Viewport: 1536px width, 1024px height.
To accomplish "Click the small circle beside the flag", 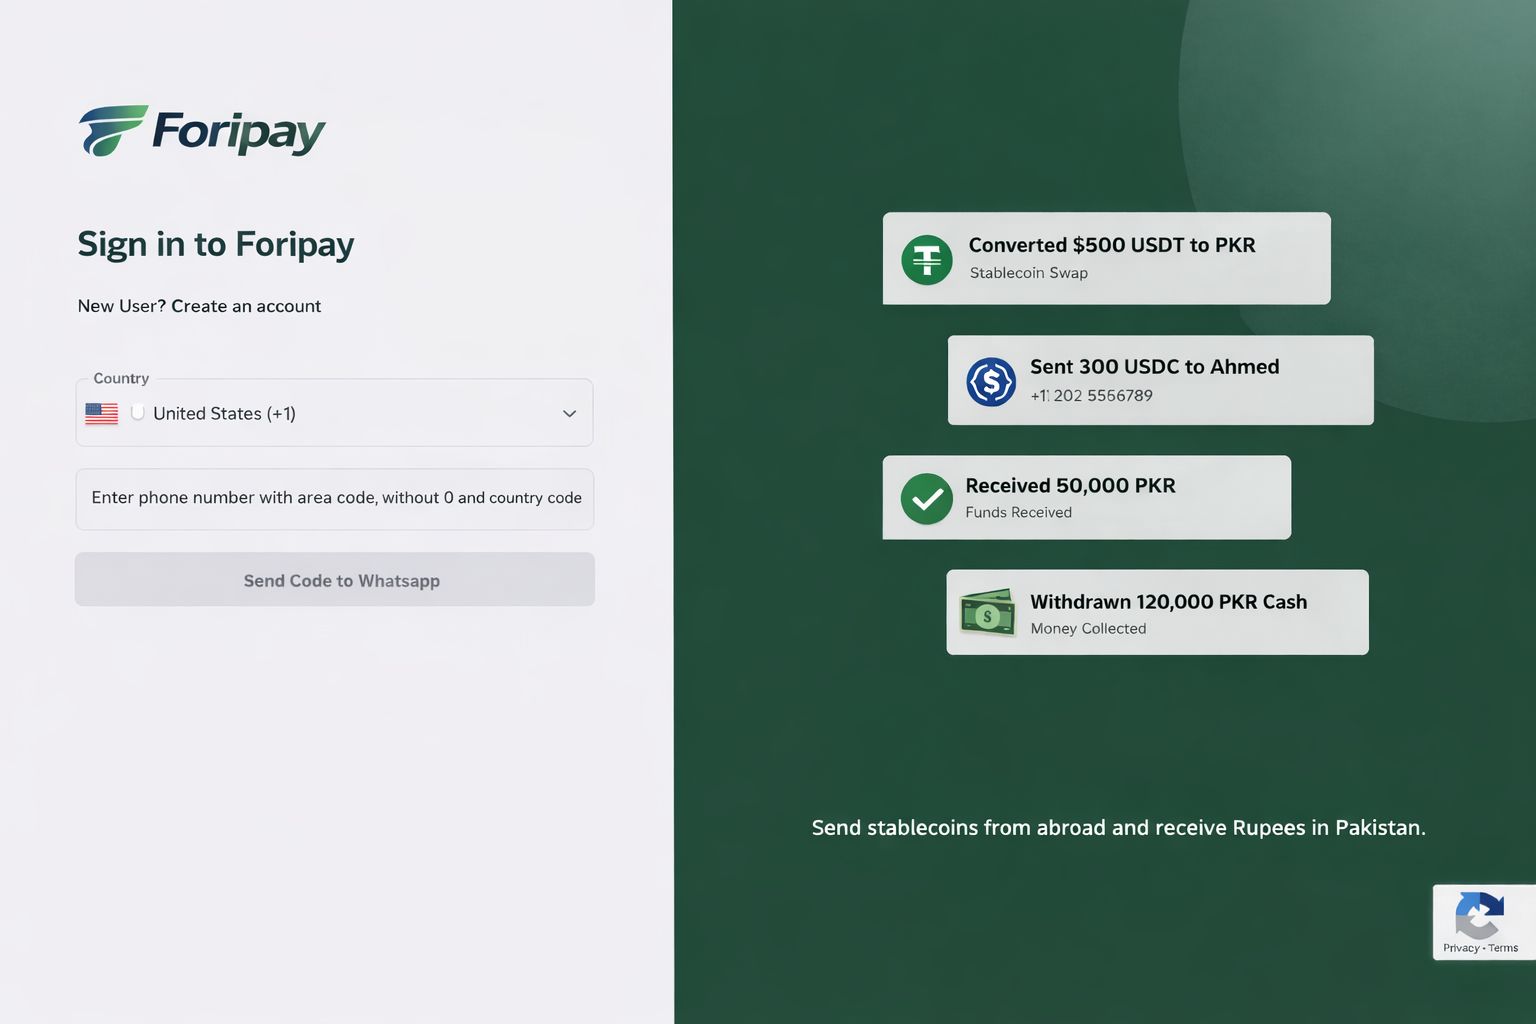I will pyautogui.click(x=138, y=412).
